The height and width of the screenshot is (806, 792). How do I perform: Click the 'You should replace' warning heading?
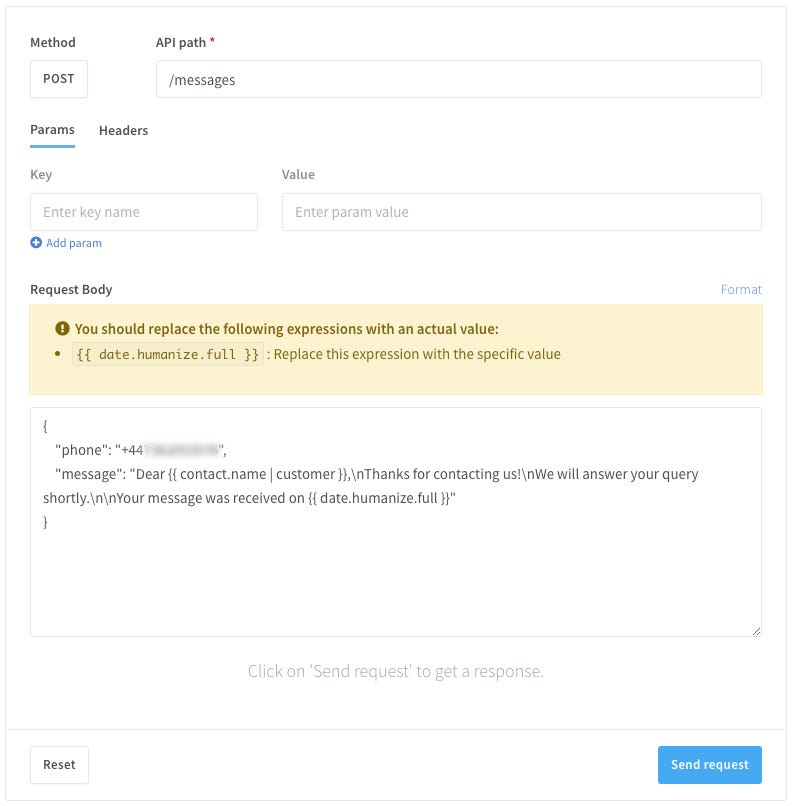(286, 328)
